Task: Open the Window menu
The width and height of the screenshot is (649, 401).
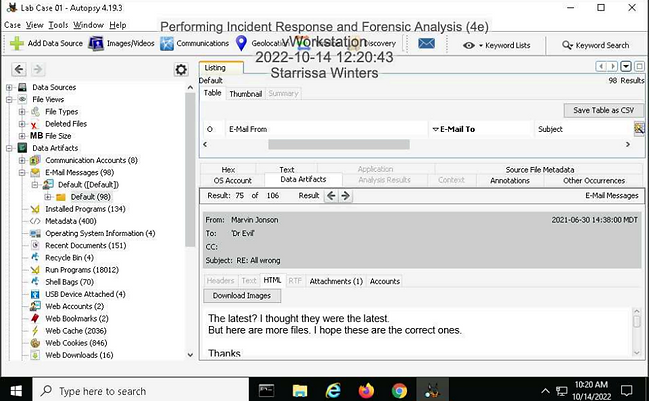Action: [89, 25]
